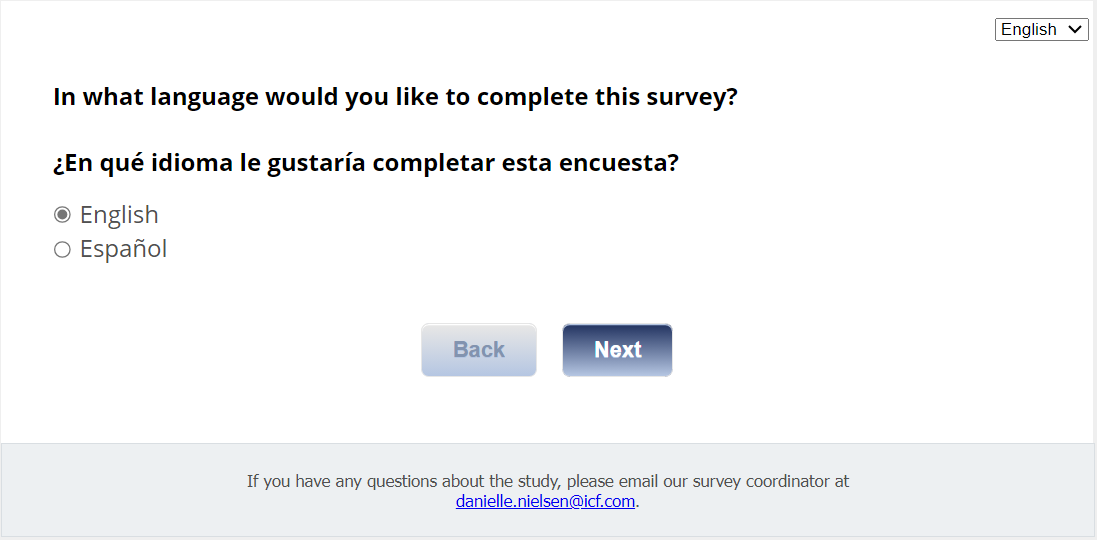Select the English radio button
The image size is (1097, 540).
tap(62, 215)
